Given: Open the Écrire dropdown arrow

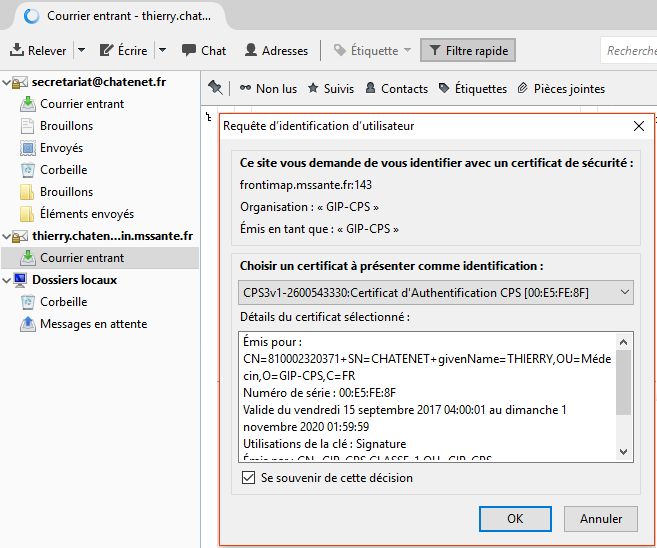Looking at the screenshot, I should tap(163, 50).
